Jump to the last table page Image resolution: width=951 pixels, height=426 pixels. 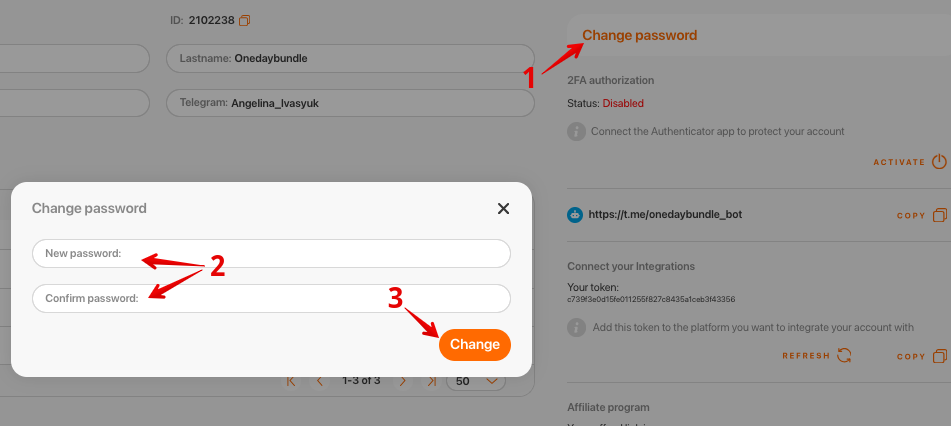(431, 381)
